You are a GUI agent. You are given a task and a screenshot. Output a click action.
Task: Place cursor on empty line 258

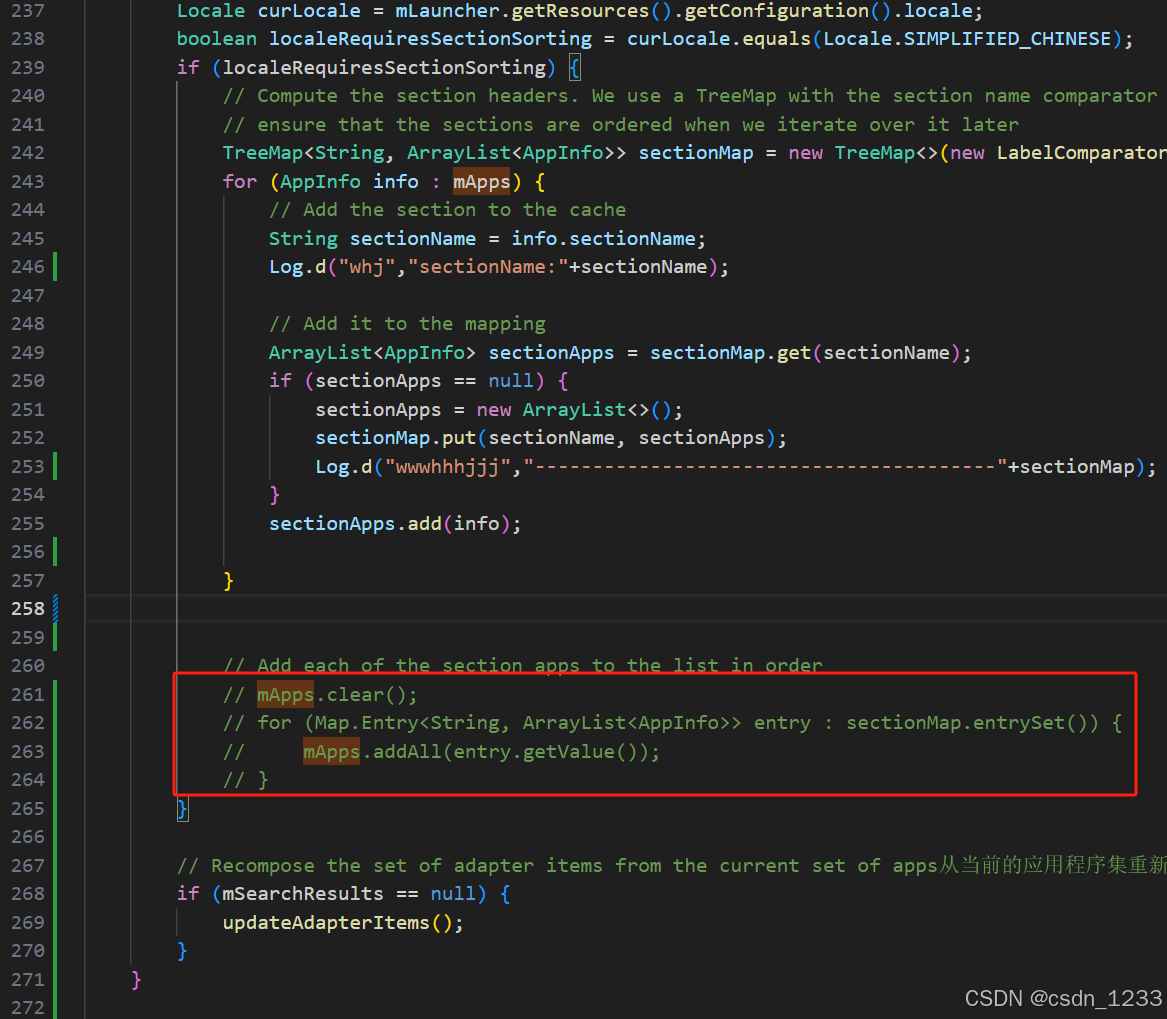pos(625,609)
